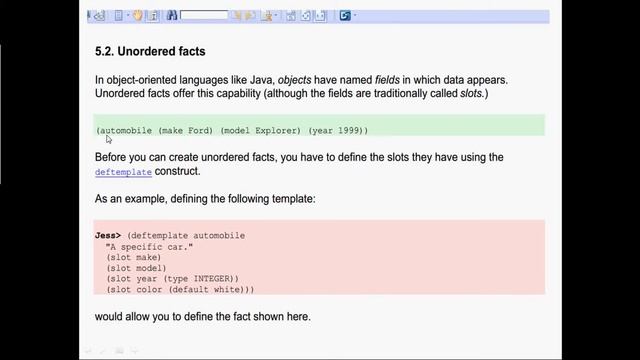Click the heading '5.2. Unordered facts'
Image resolution: width=640 pixels, height=360 pixels.
click(150, 51)
